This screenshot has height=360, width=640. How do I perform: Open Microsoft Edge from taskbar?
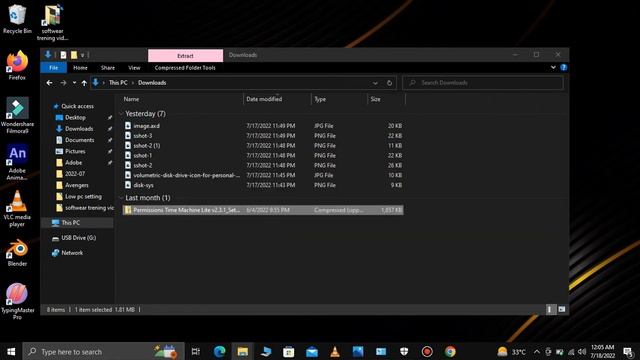pos(220,351)
